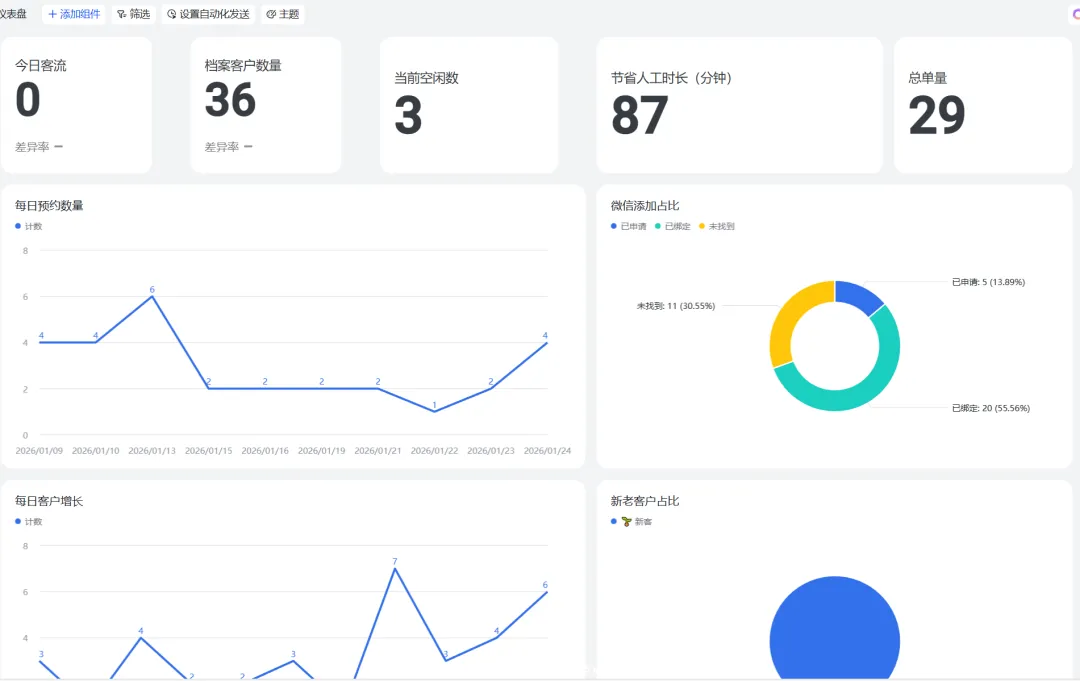Click the 2026/01/19 axis label
This screenshot has height=681, width=1080.
point(322,450)
